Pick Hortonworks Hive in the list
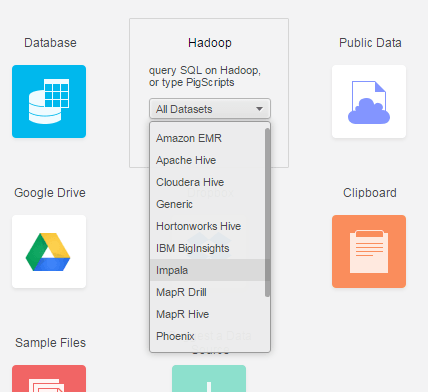428x392 pixels. [x=208, y=226]
